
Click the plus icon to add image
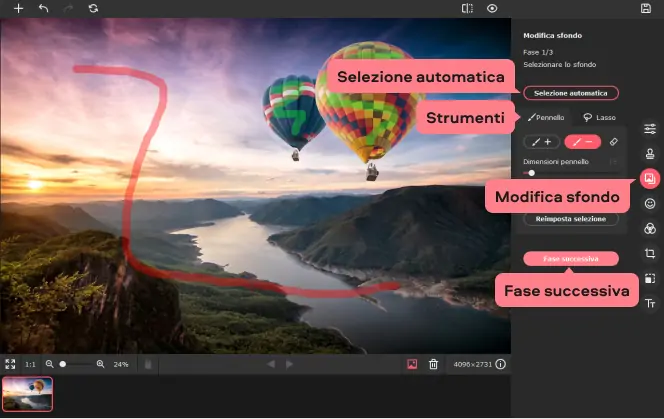coord(18,8)
